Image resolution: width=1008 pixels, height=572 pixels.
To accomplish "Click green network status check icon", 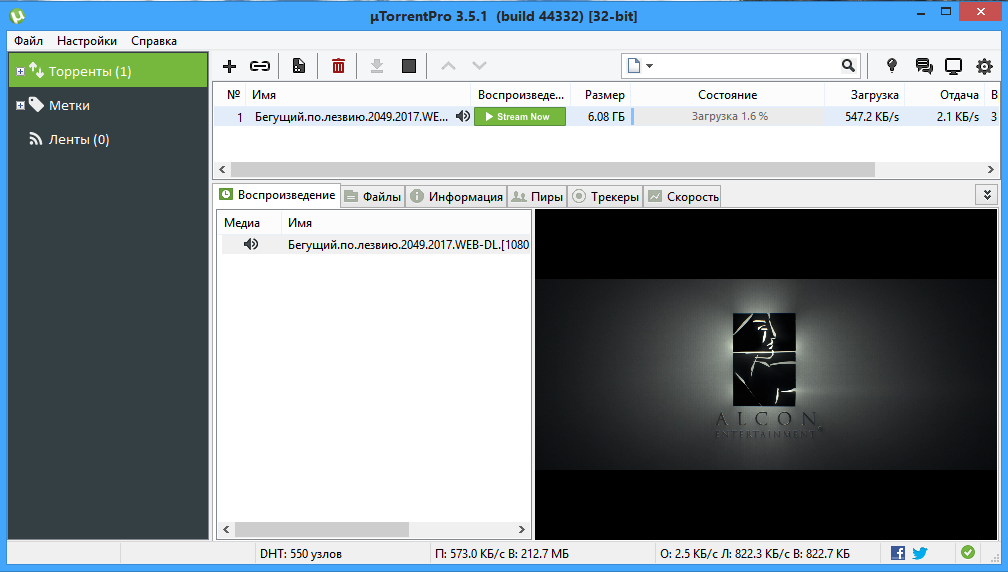I will (x=968, y=552).
